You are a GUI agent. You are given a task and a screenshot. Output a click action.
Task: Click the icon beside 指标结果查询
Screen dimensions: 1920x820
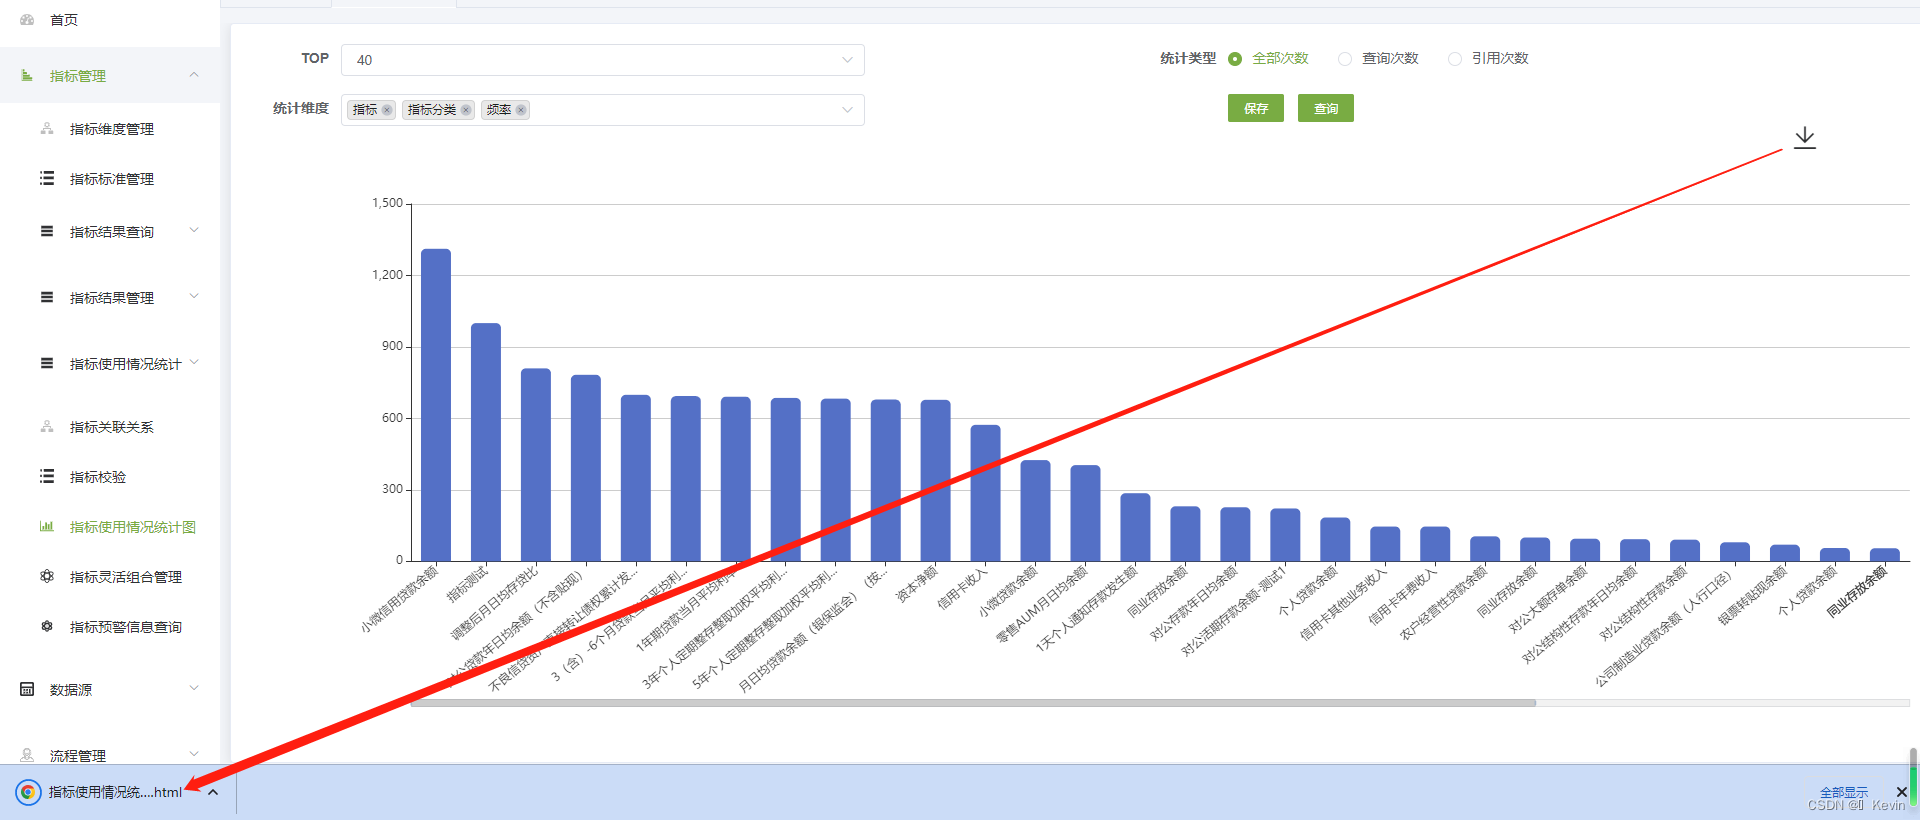point(47,232)
